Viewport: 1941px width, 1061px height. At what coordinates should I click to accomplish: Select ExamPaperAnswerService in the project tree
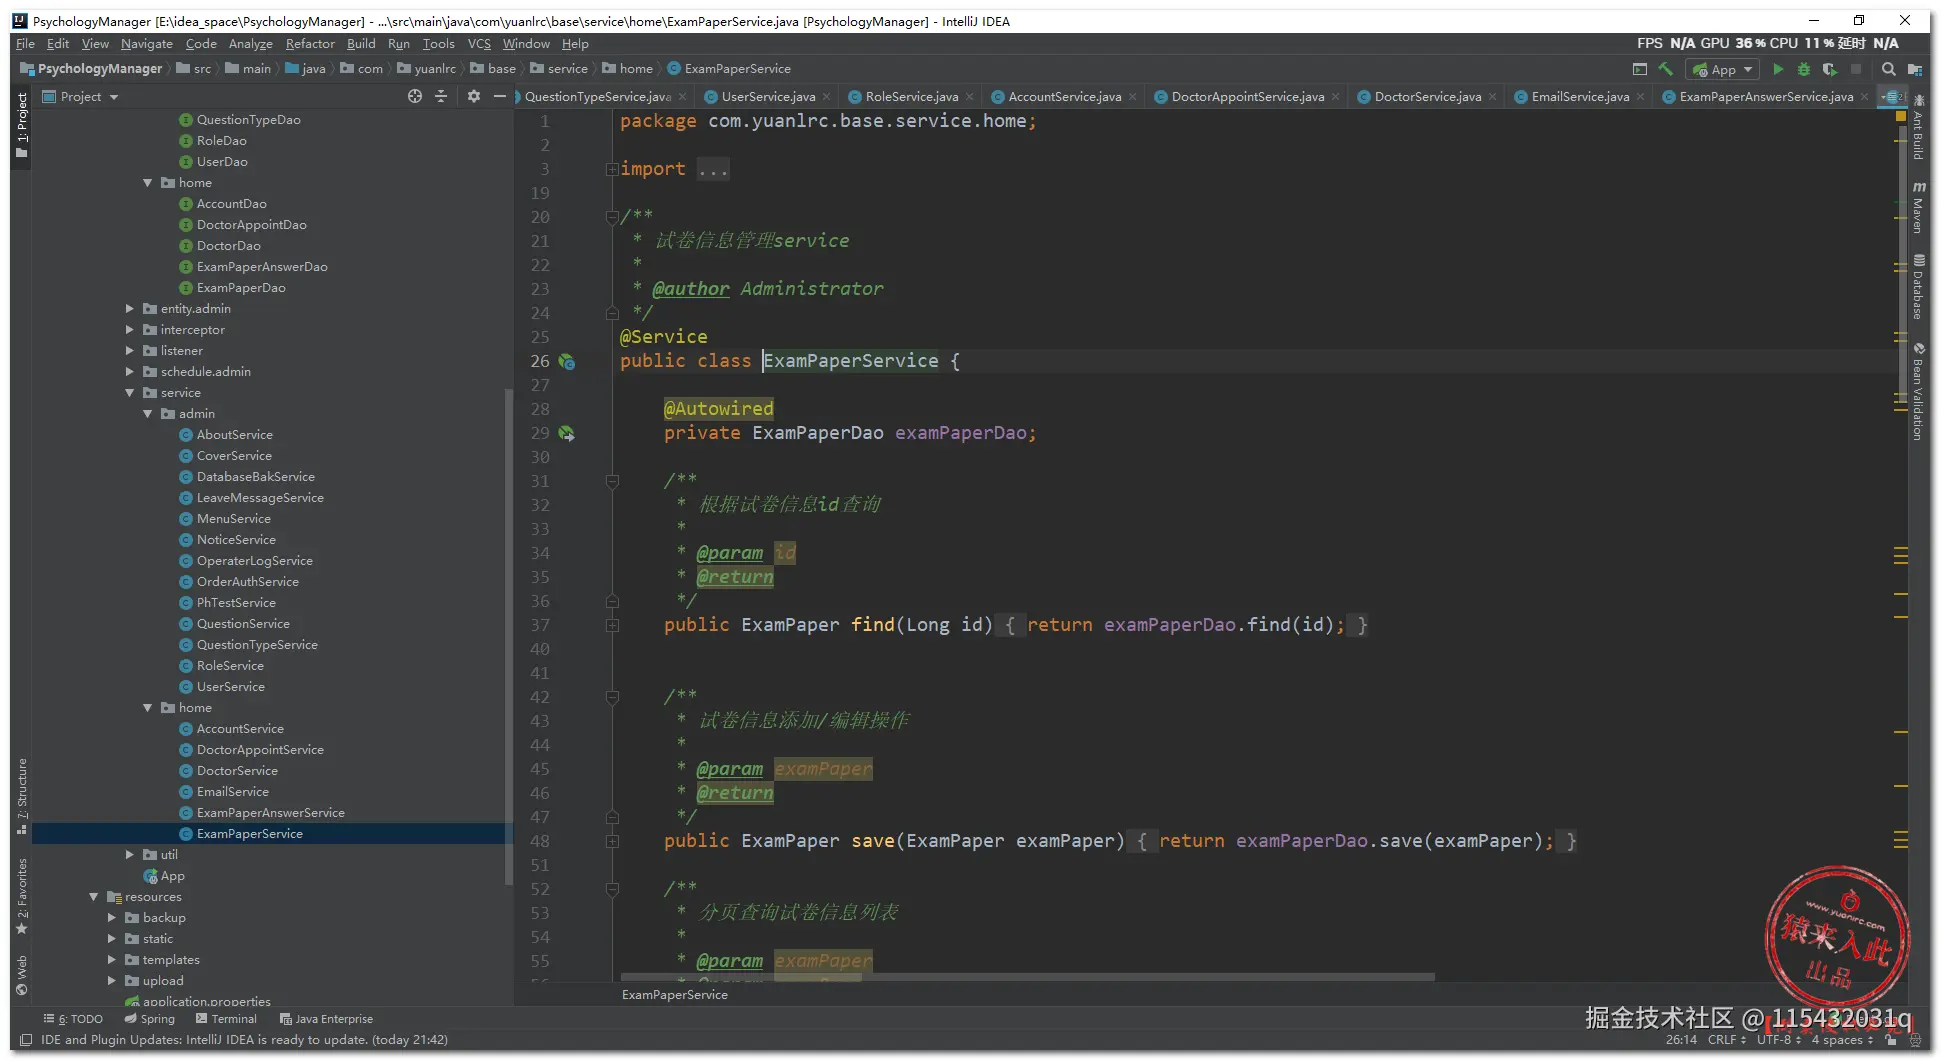[x=270, y=813]
